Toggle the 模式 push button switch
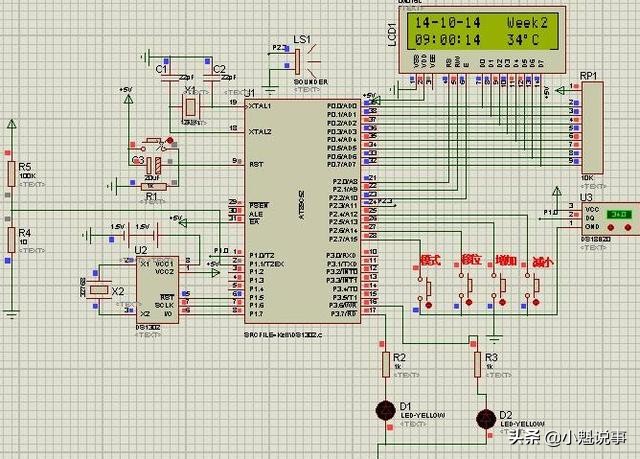The width and height of the screenshot is (640, 459). [x=425, y=289]
